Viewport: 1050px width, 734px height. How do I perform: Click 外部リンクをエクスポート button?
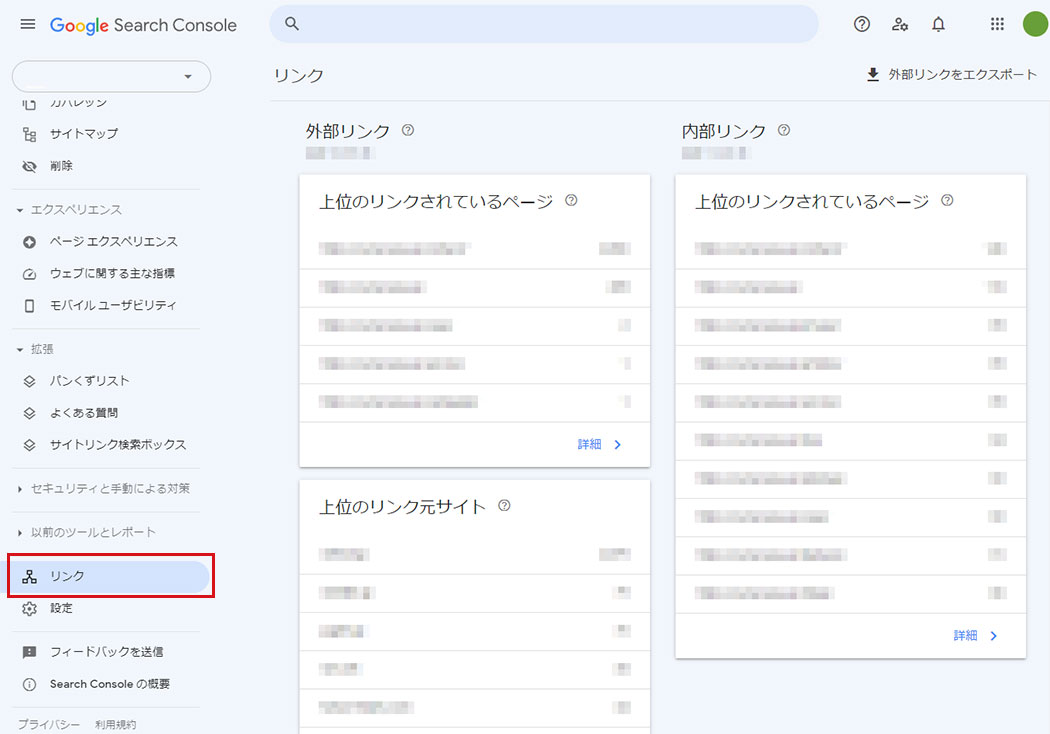951,75
